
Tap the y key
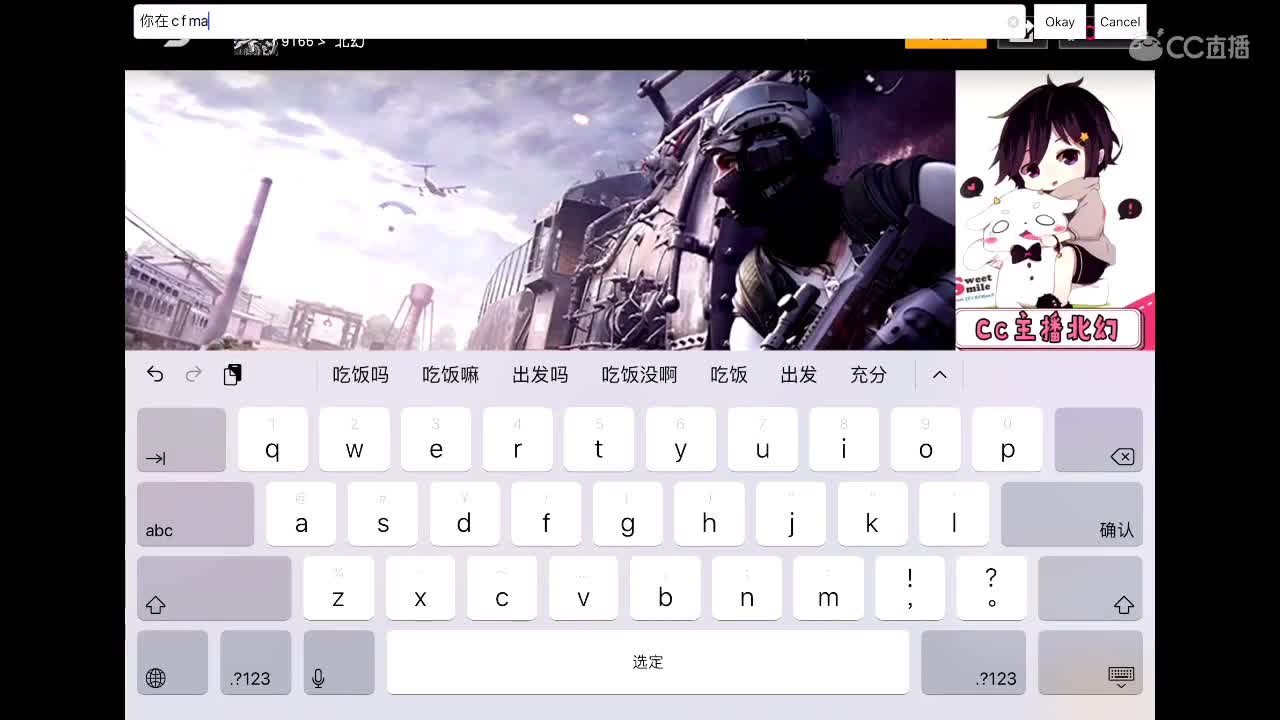pos(681,439)
